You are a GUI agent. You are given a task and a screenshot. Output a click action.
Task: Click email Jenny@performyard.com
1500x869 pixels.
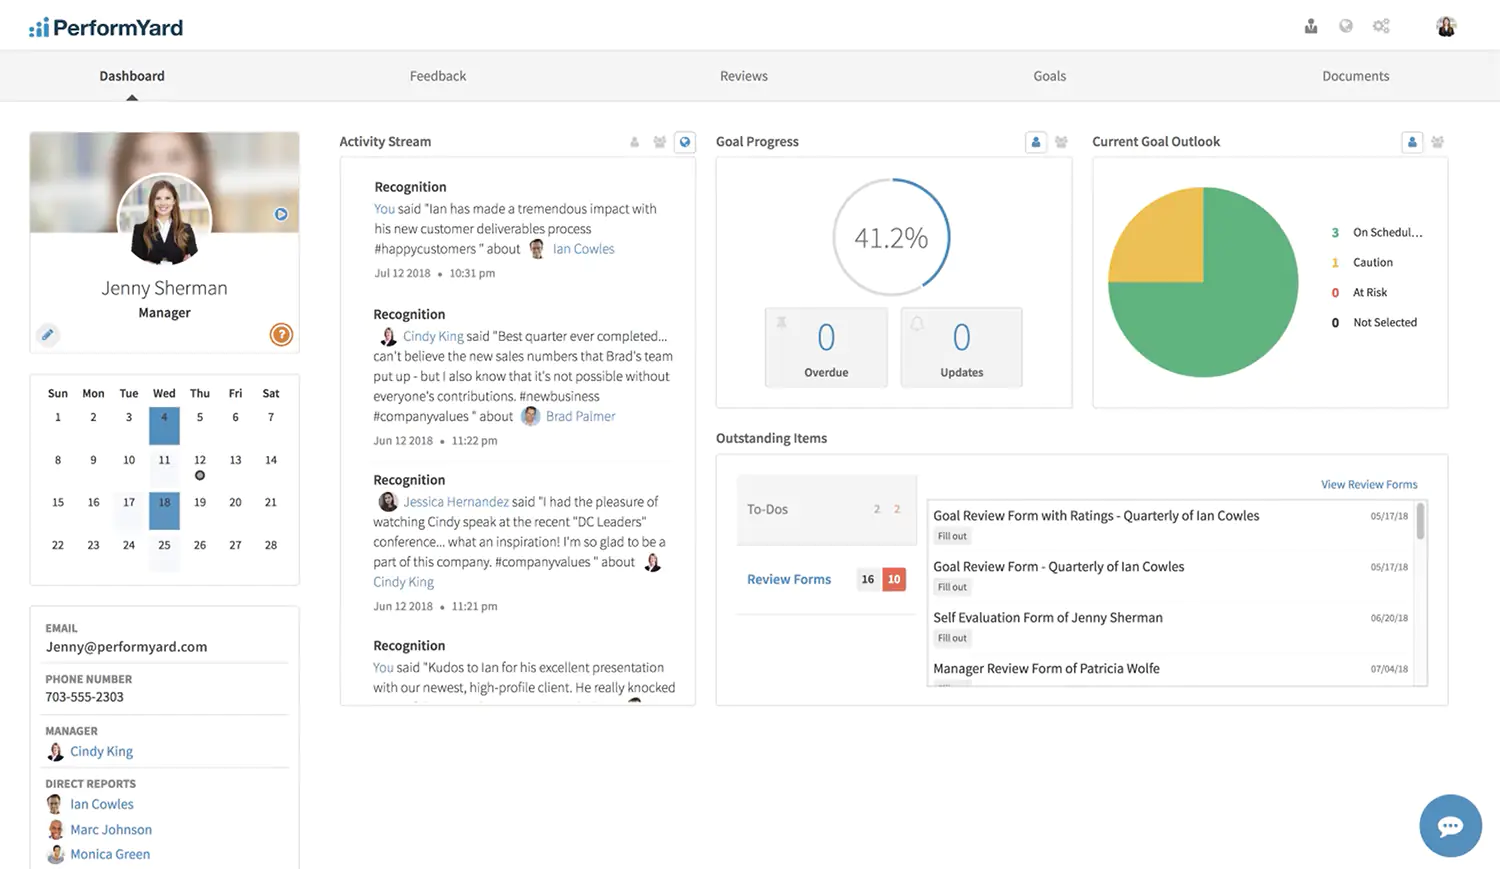[x=126, y=647]
